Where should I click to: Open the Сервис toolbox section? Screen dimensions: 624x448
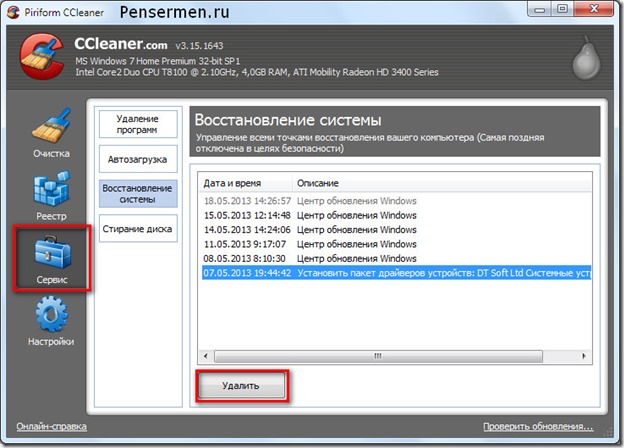(52, 259)
